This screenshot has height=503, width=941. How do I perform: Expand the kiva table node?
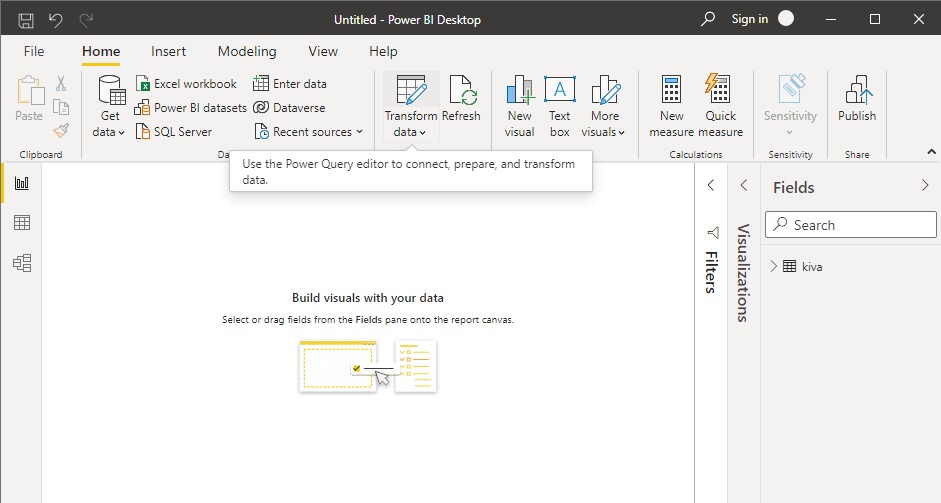pos(774,267)
